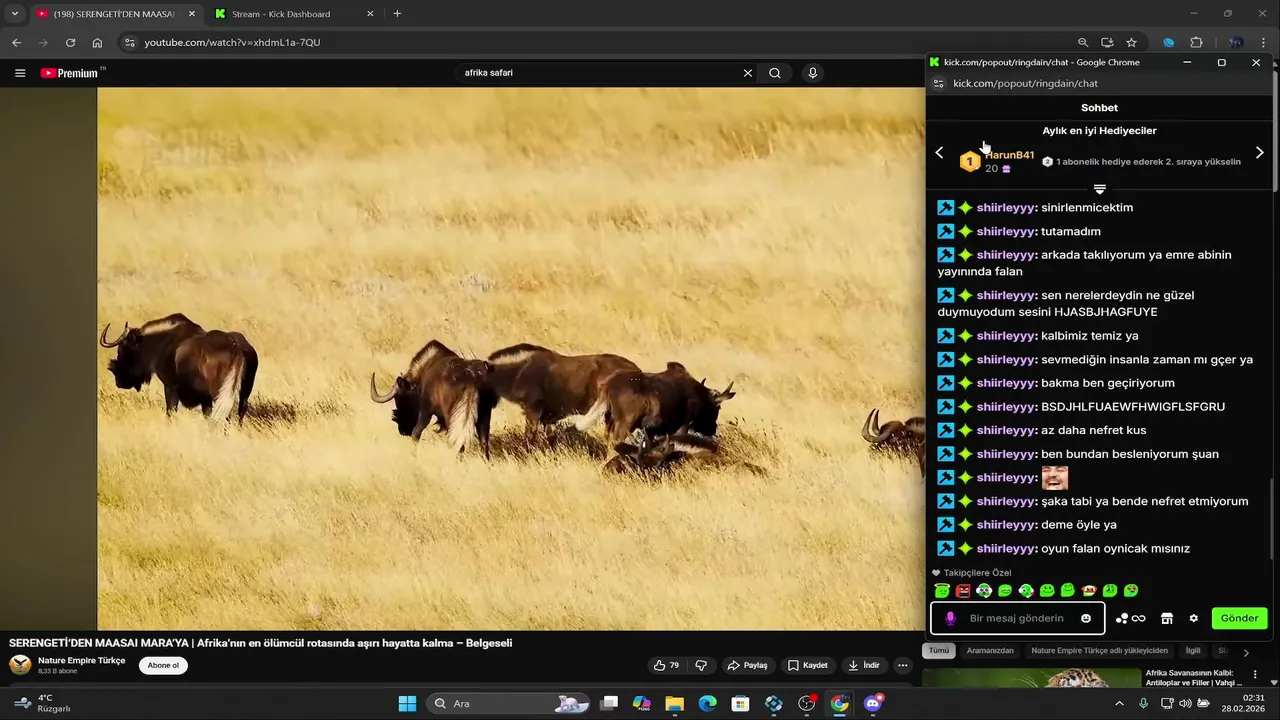Select the Tümü filter chip
Viewport: 1280px width, 720px height.
point(939,650)
